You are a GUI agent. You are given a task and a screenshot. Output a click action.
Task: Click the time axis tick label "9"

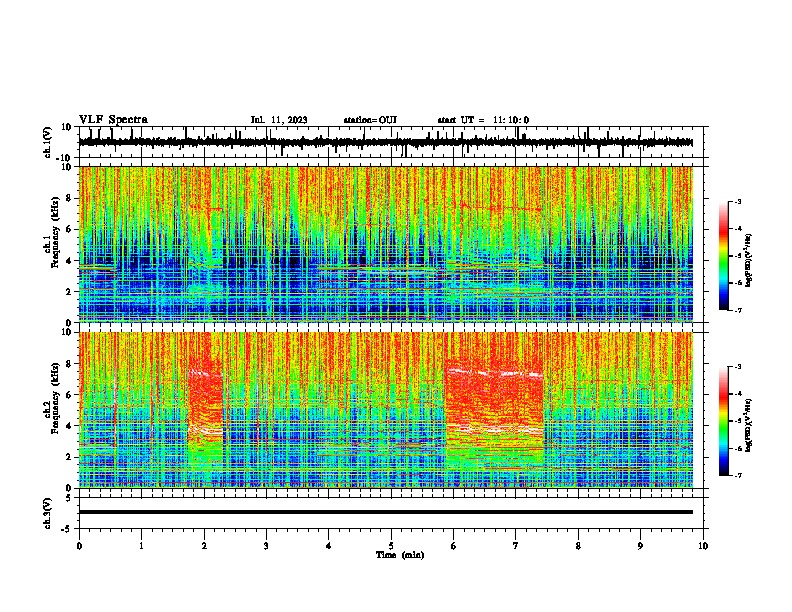640,546
